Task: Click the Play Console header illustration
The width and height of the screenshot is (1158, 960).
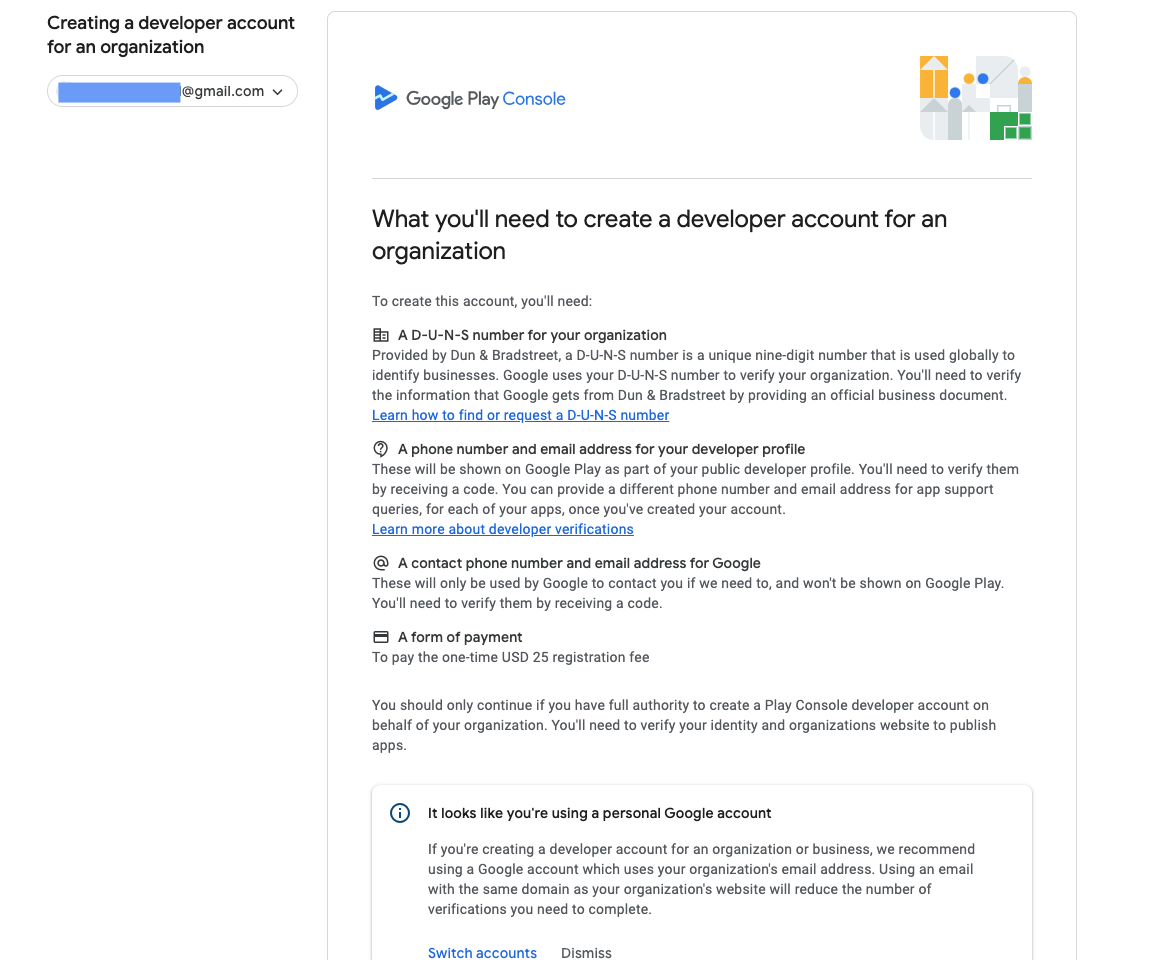Action: tap(976, 97)
